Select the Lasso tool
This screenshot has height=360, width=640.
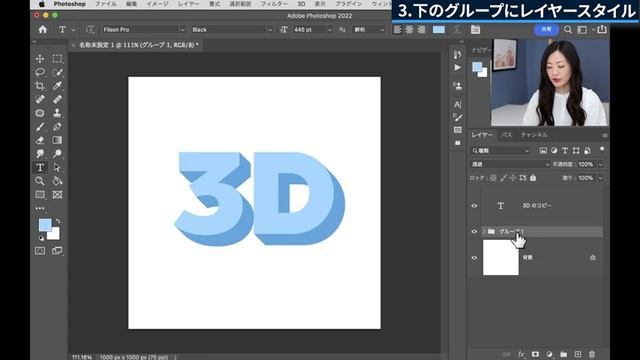click(40, 72)
